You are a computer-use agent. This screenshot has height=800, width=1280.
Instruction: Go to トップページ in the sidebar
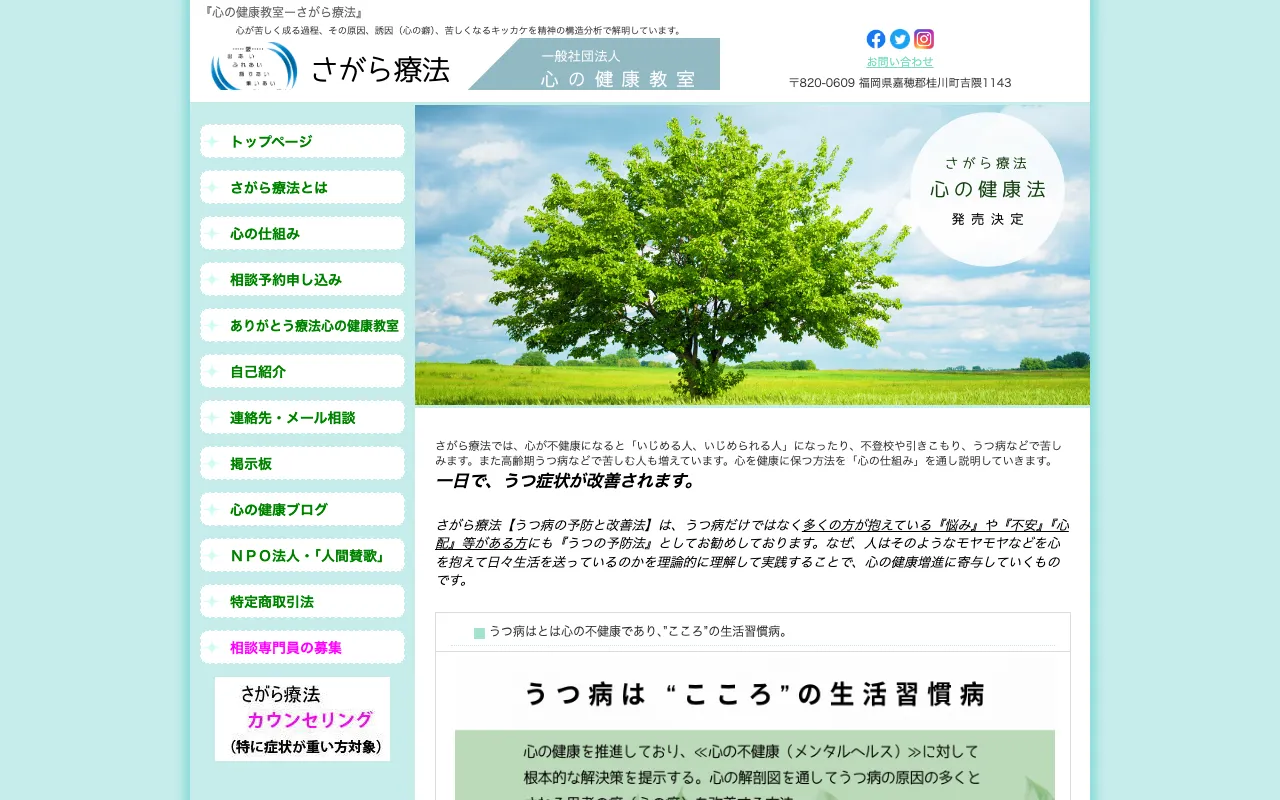pos(302,141)
